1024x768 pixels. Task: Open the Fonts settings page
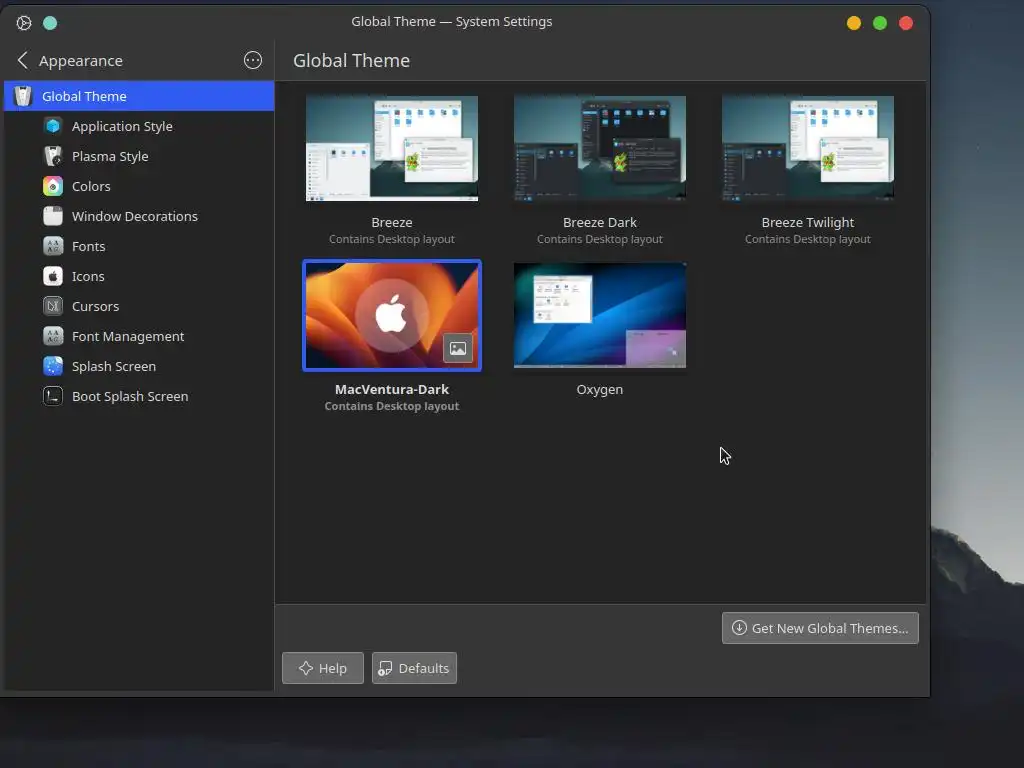click(x=139, y=246)
